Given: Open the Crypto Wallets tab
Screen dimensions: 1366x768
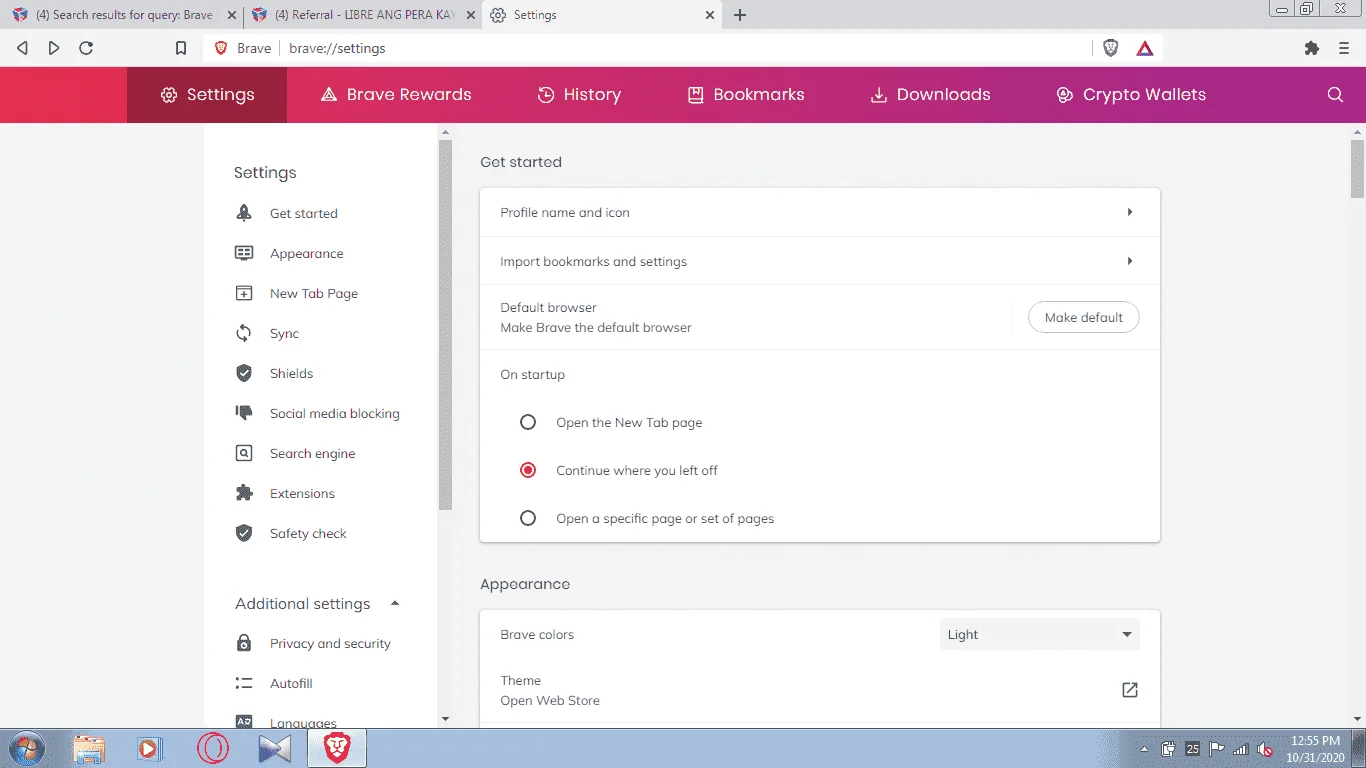Looking at the screenshot, I should [x=1131, y=95].
